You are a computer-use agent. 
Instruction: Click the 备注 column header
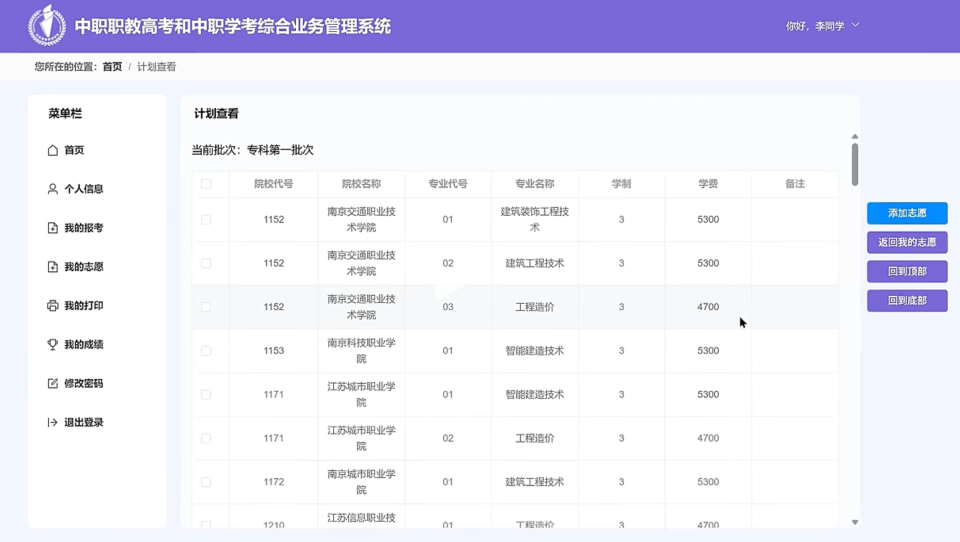[795, 184]
